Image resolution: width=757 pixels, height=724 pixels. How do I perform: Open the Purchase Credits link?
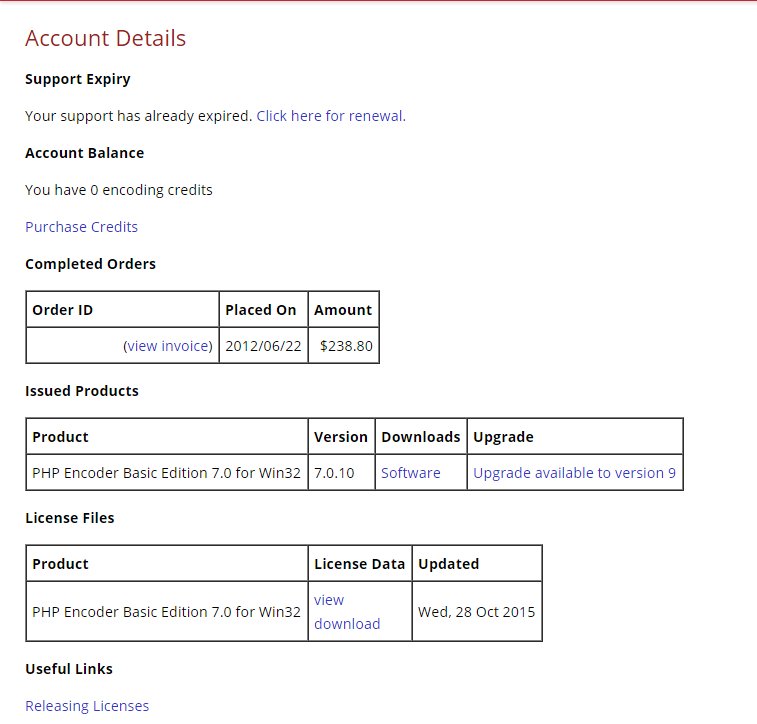click(x=81, y=227)
